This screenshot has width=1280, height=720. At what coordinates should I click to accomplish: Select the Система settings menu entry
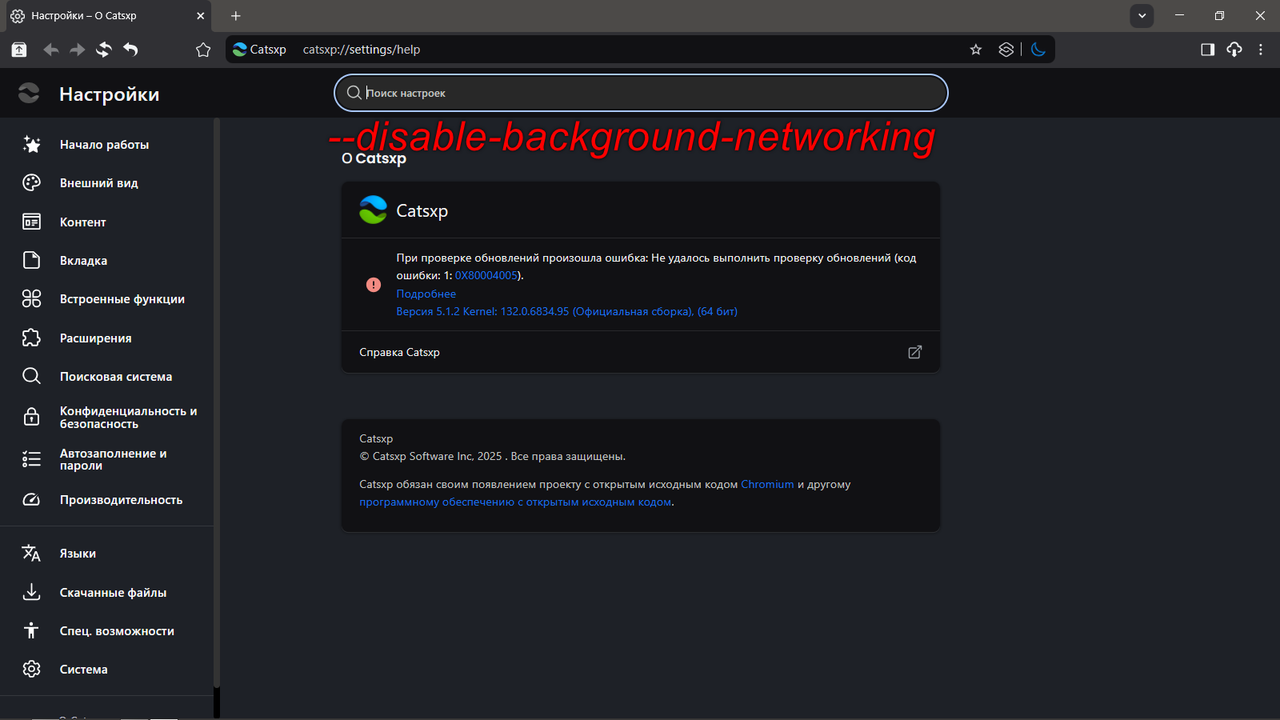click(84, 669)
